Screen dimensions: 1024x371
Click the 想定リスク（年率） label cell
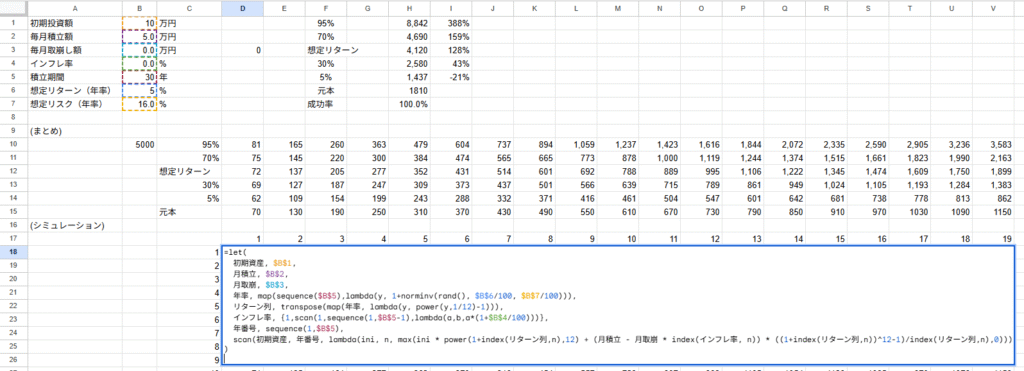click(74, 104)
